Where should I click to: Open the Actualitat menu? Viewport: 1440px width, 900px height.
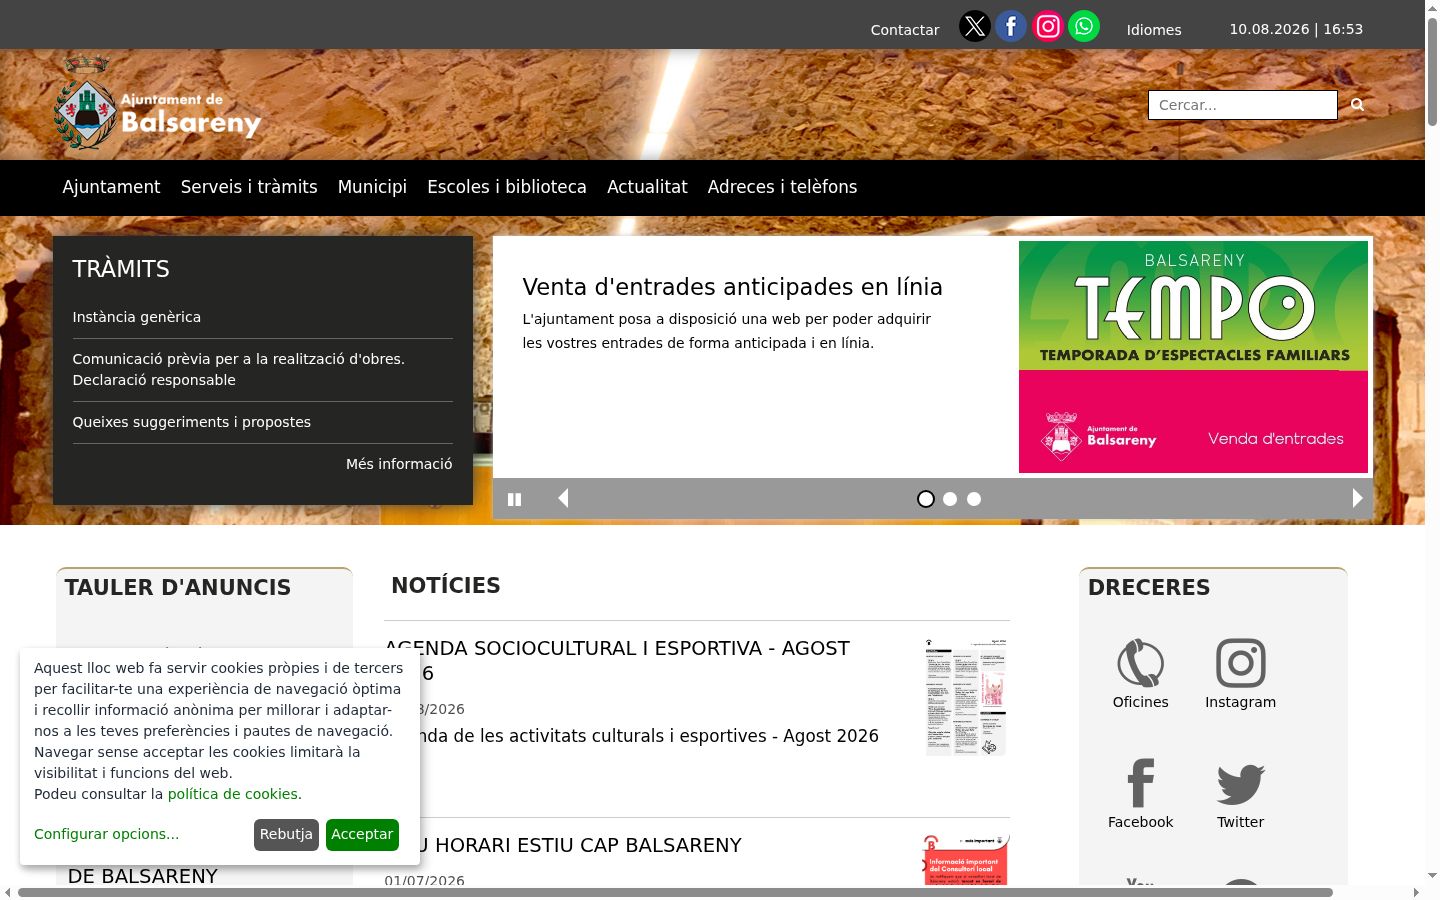(x=647, y=187)
